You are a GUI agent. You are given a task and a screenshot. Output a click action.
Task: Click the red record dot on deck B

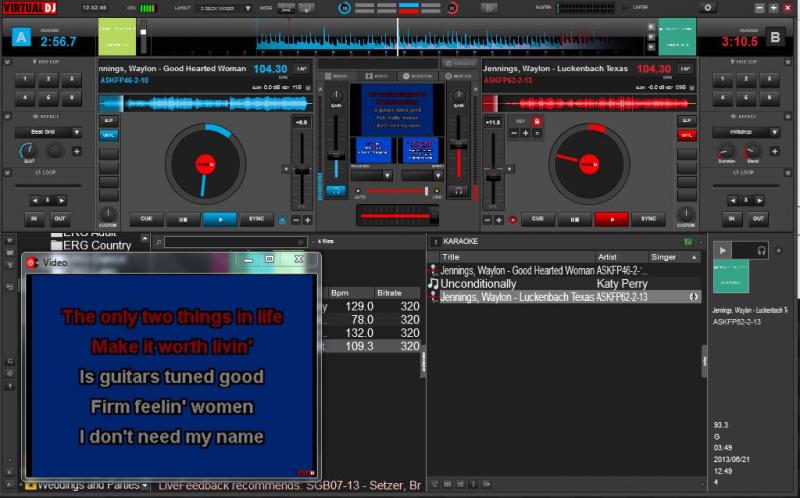pos(513,220)
